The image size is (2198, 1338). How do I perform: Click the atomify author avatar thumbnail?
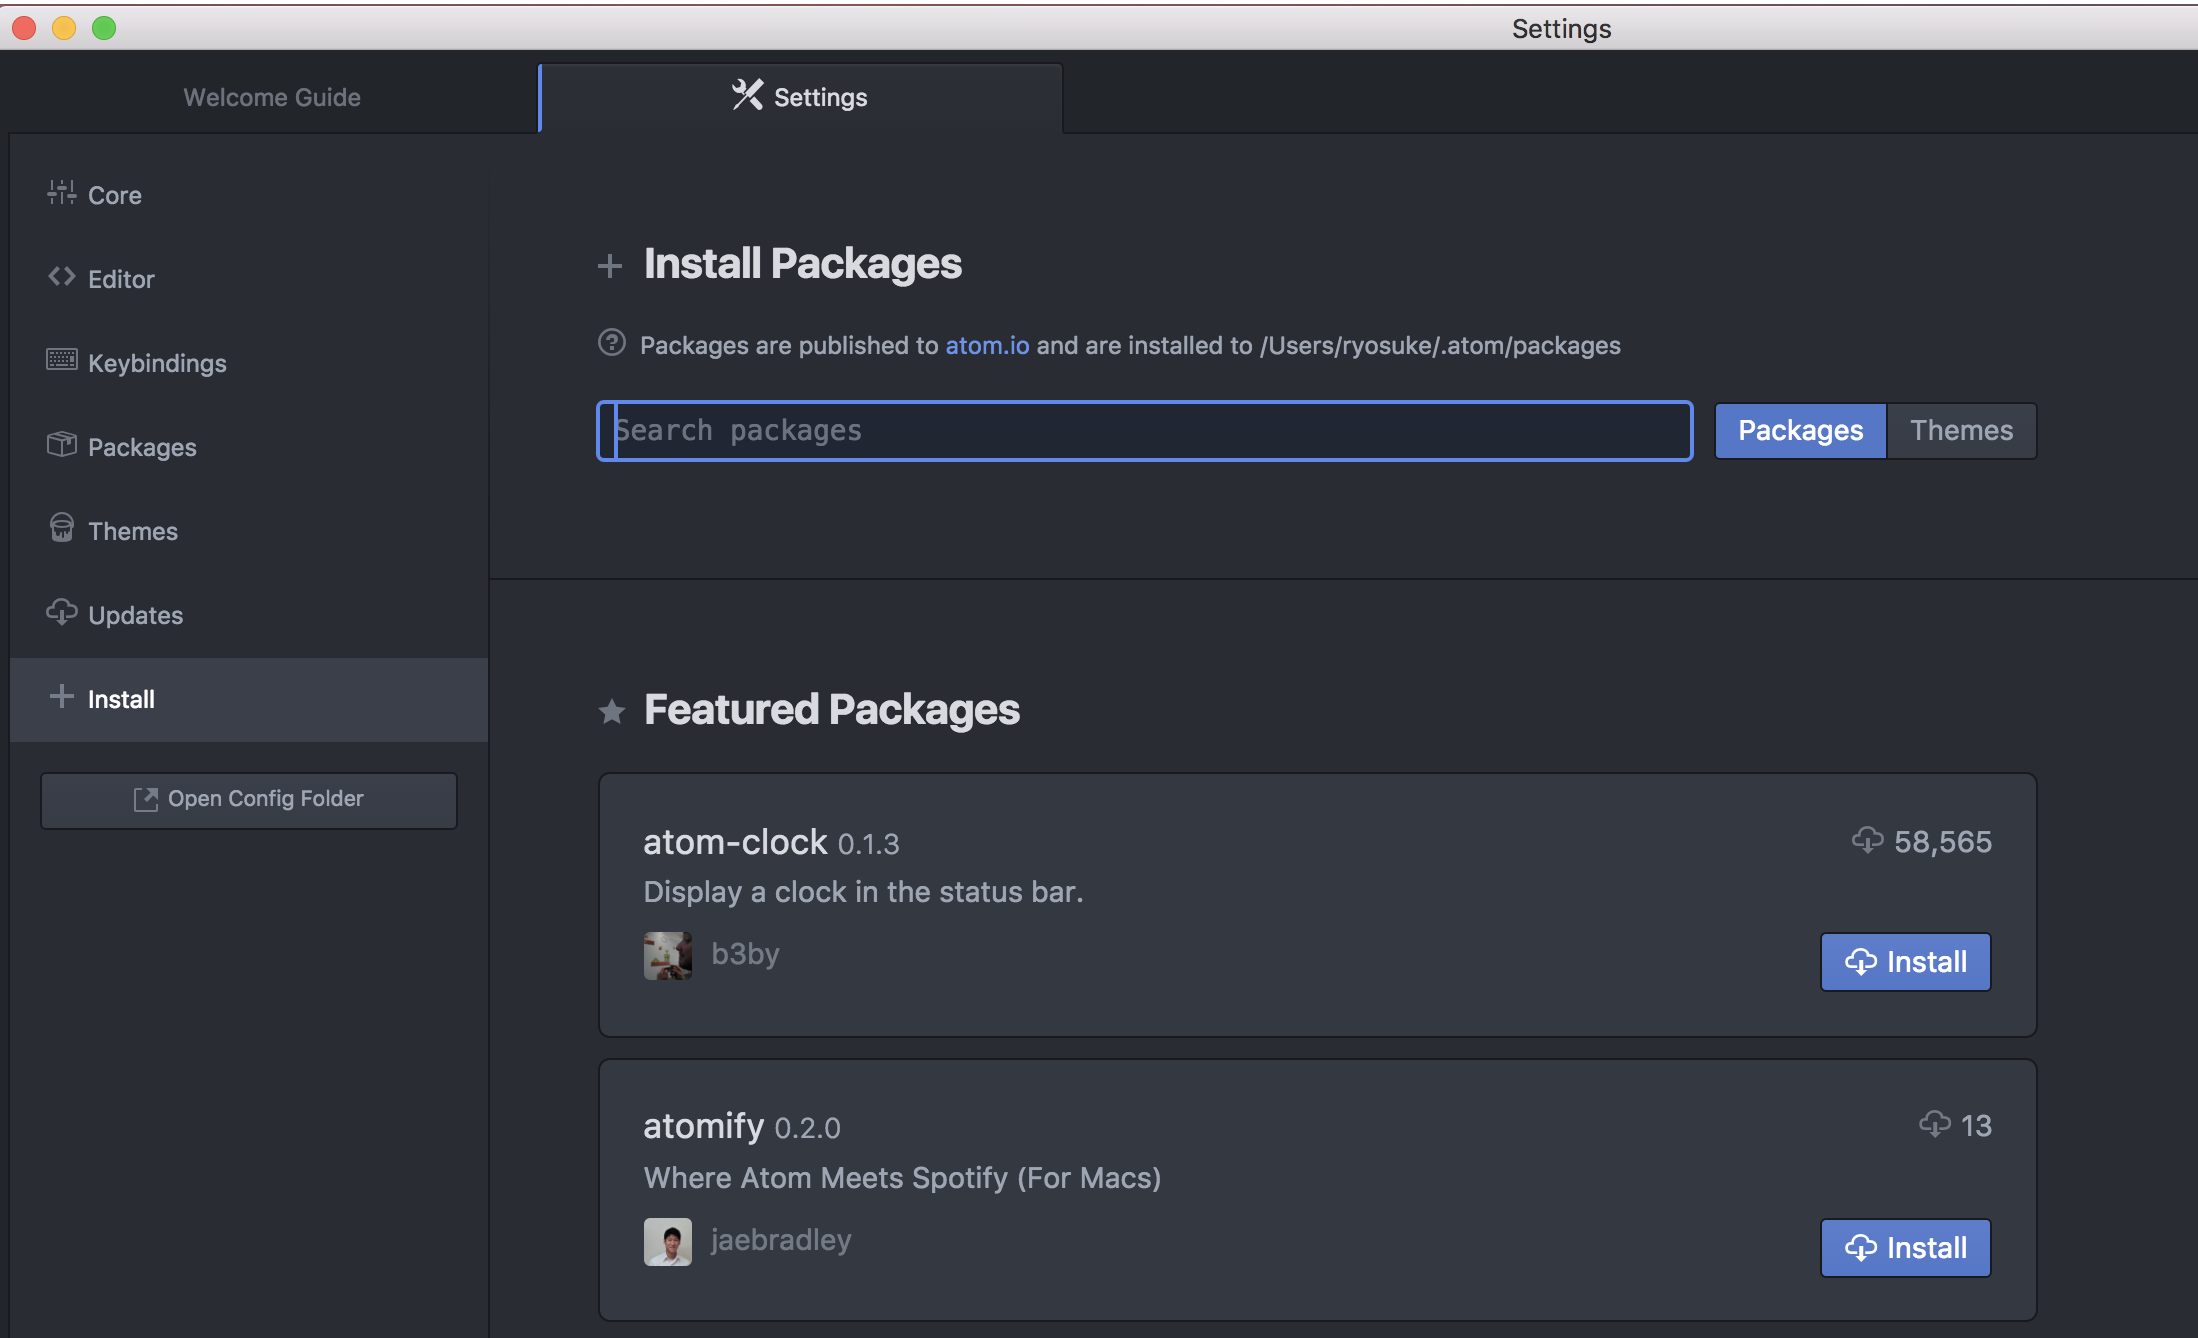(666, 1239)
